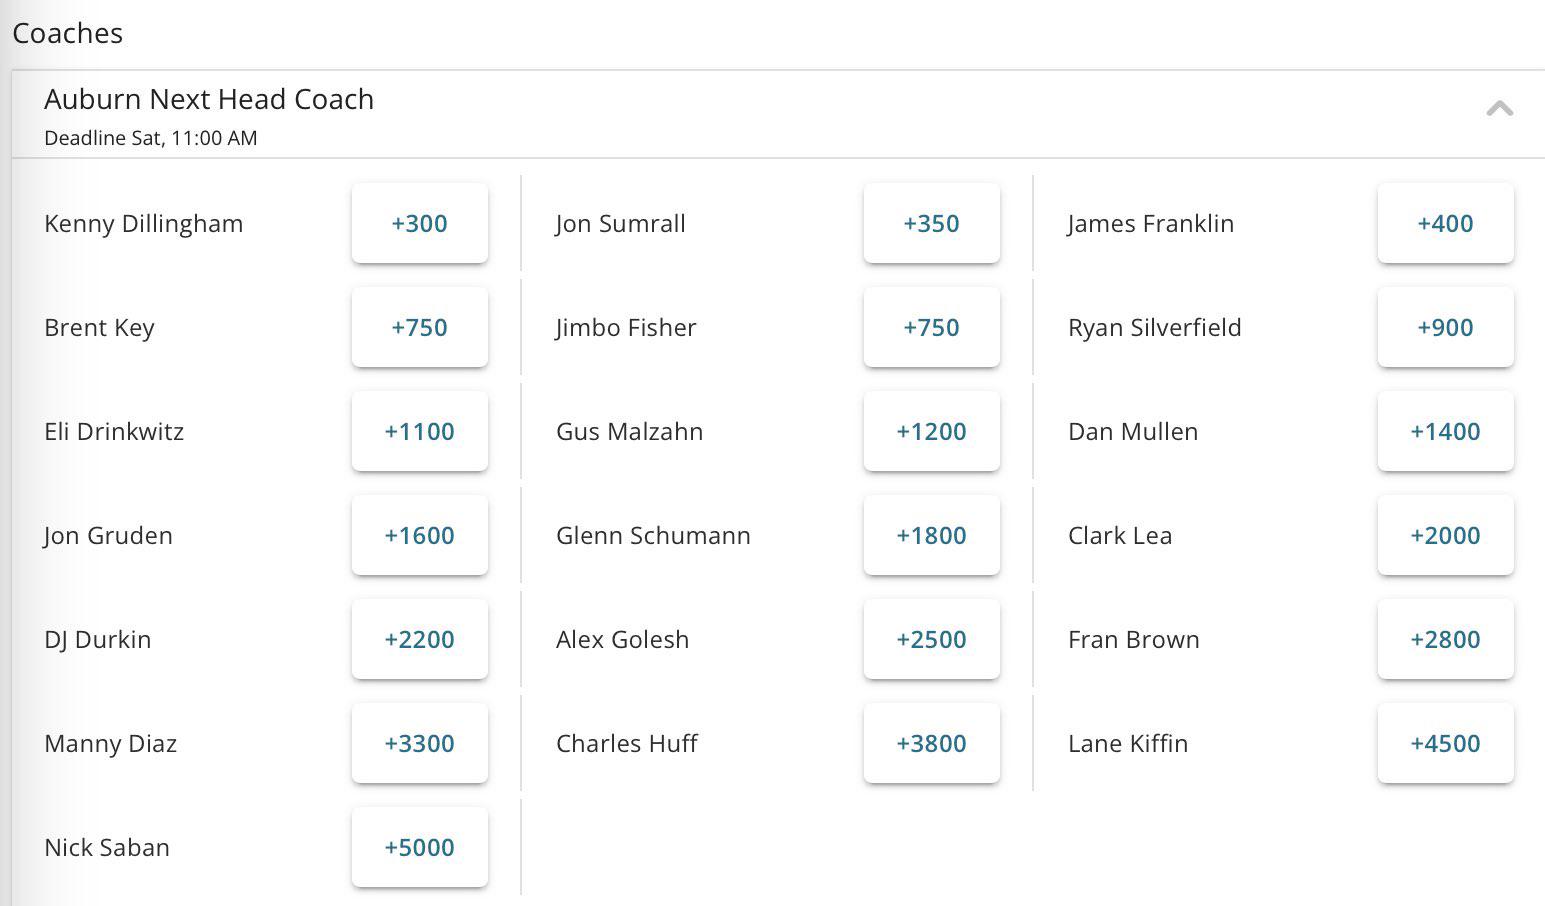The width and height of the screenshot is (1545, 906).
Task: Choose Jon Gruden +1600 odds
Action: [420, 535]
